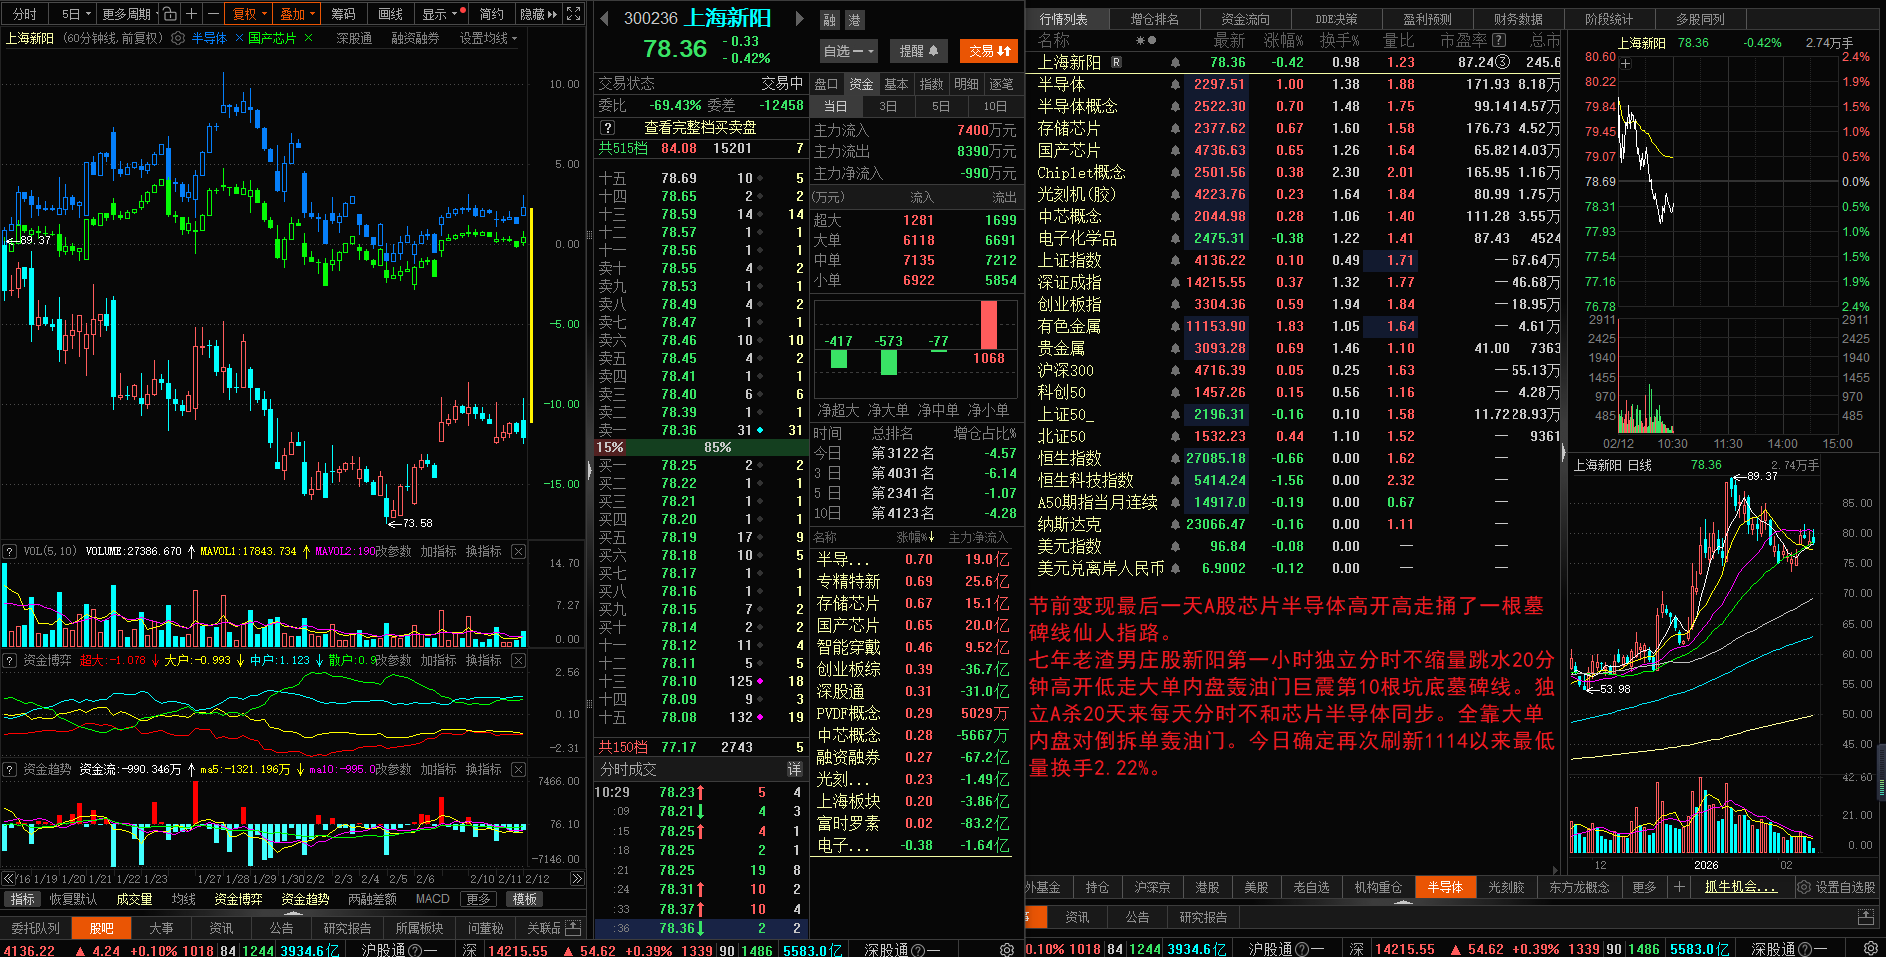Toggle 成交量 indicator
The width and height of the screenshot is (1886, 957).
[134, 899]
